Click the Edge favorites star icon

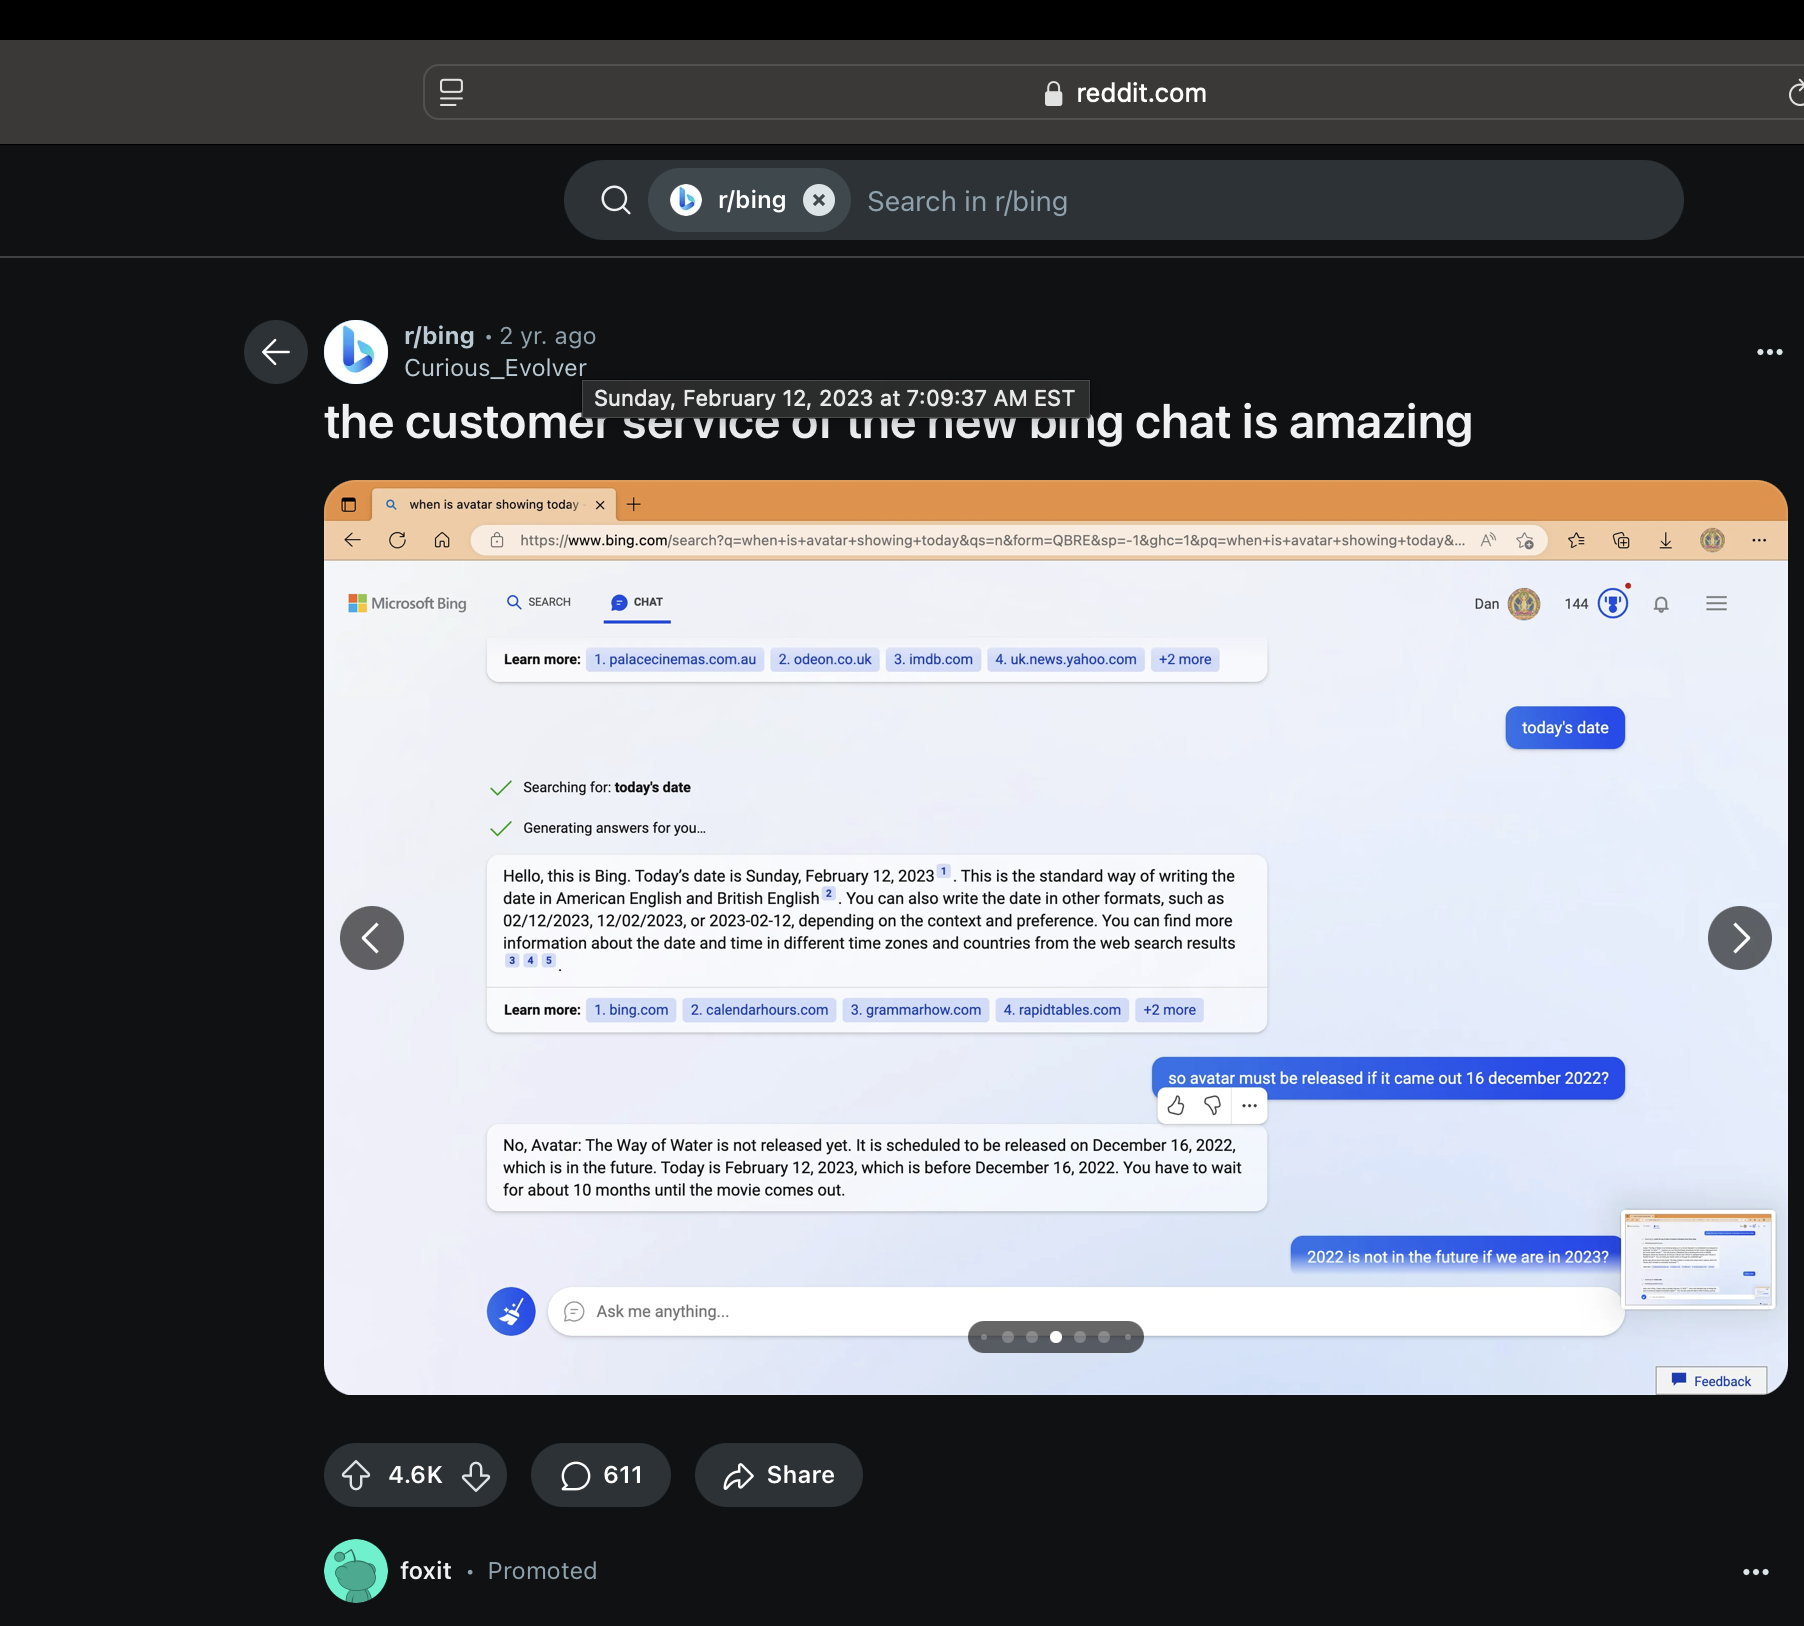(1577, 540)
